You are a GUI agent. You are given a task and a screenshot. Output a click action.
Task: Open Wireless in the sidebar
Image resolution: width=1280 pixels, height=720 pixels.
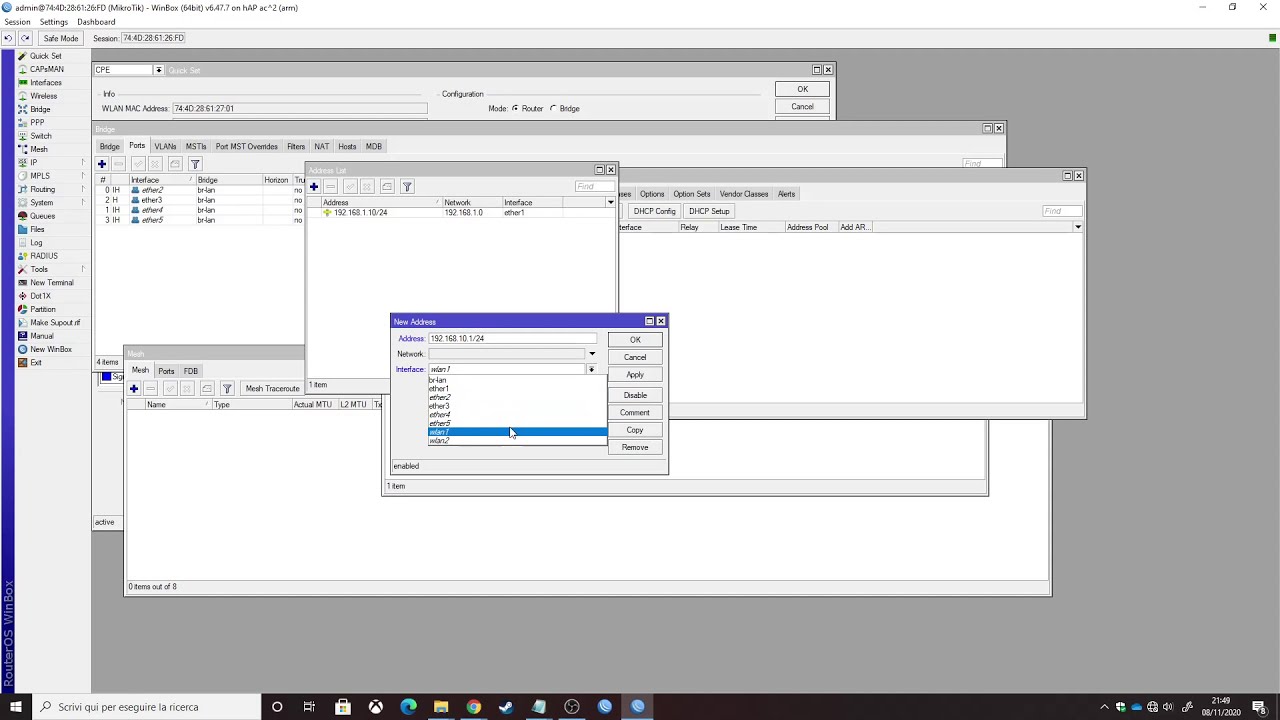pos(43,96)
